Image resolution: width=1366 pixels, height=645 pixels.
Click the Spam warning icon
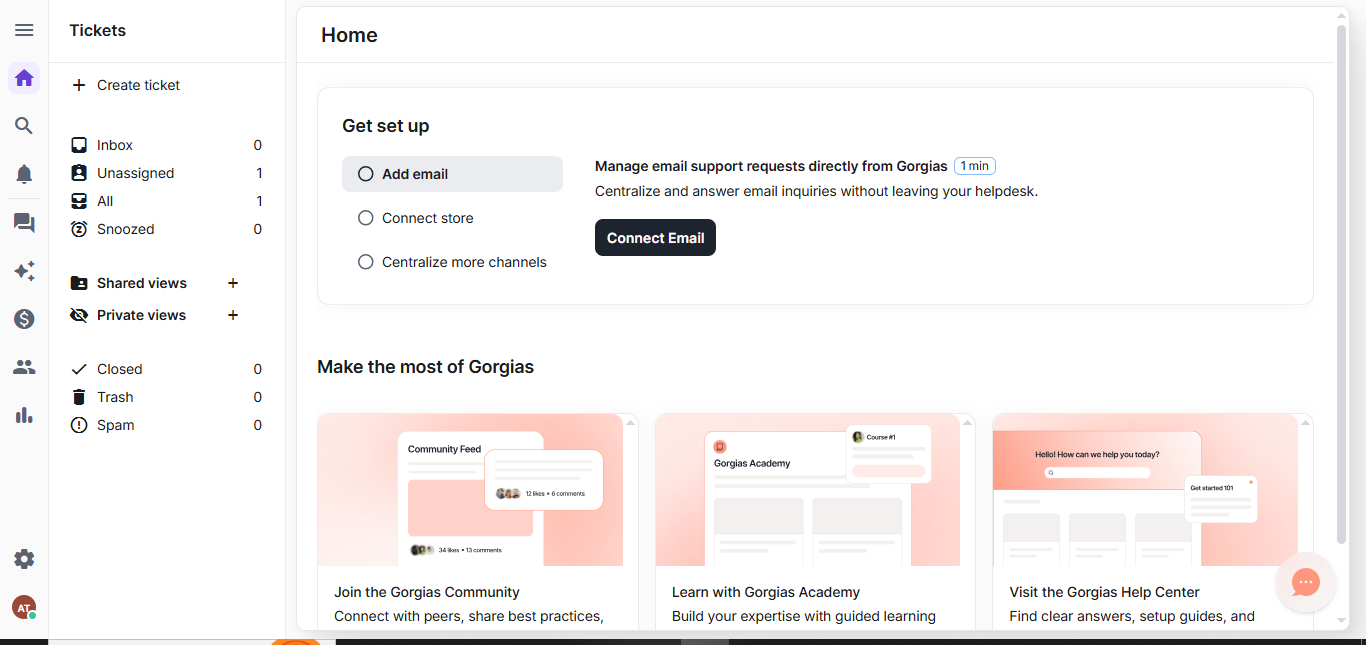click(79, 425)
